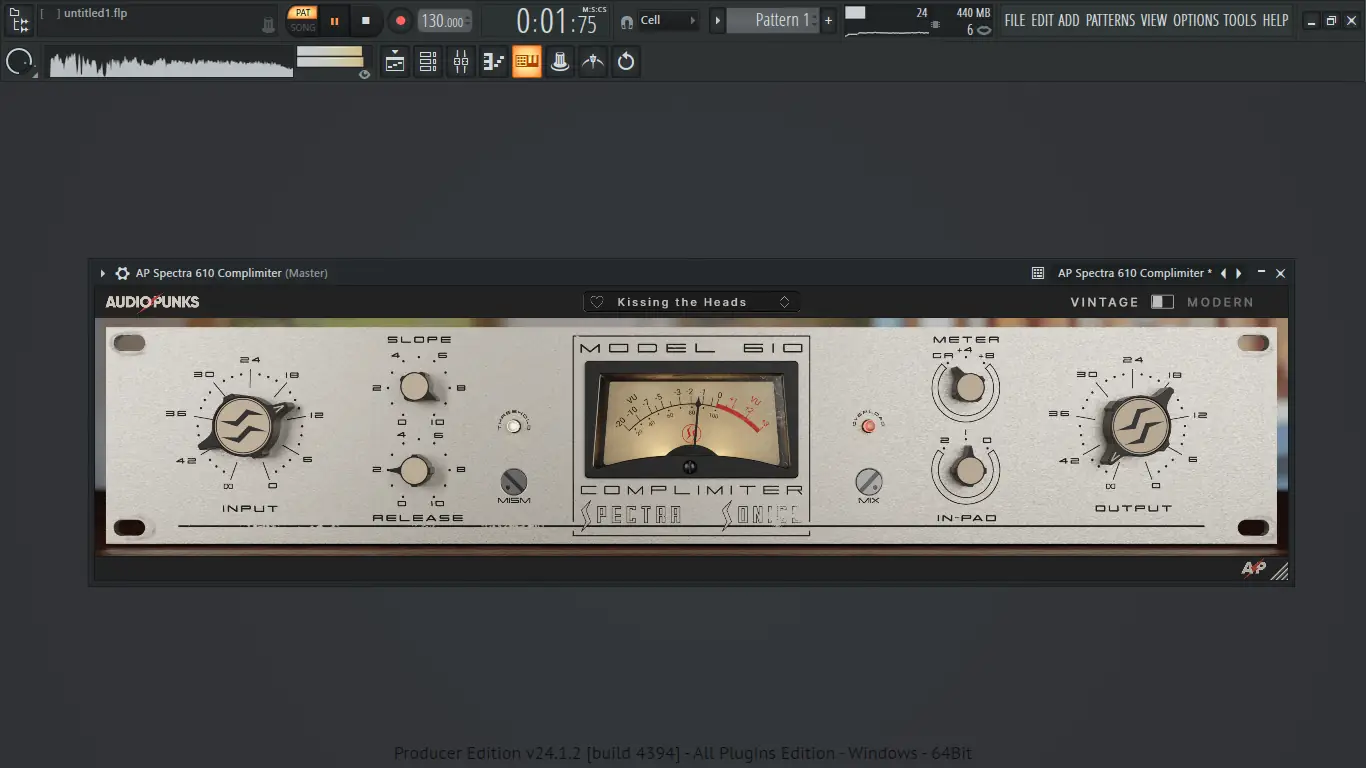
Task: Click the preset up/down stepper arrows
Action: pyautogui.click(x=785, y=302)
